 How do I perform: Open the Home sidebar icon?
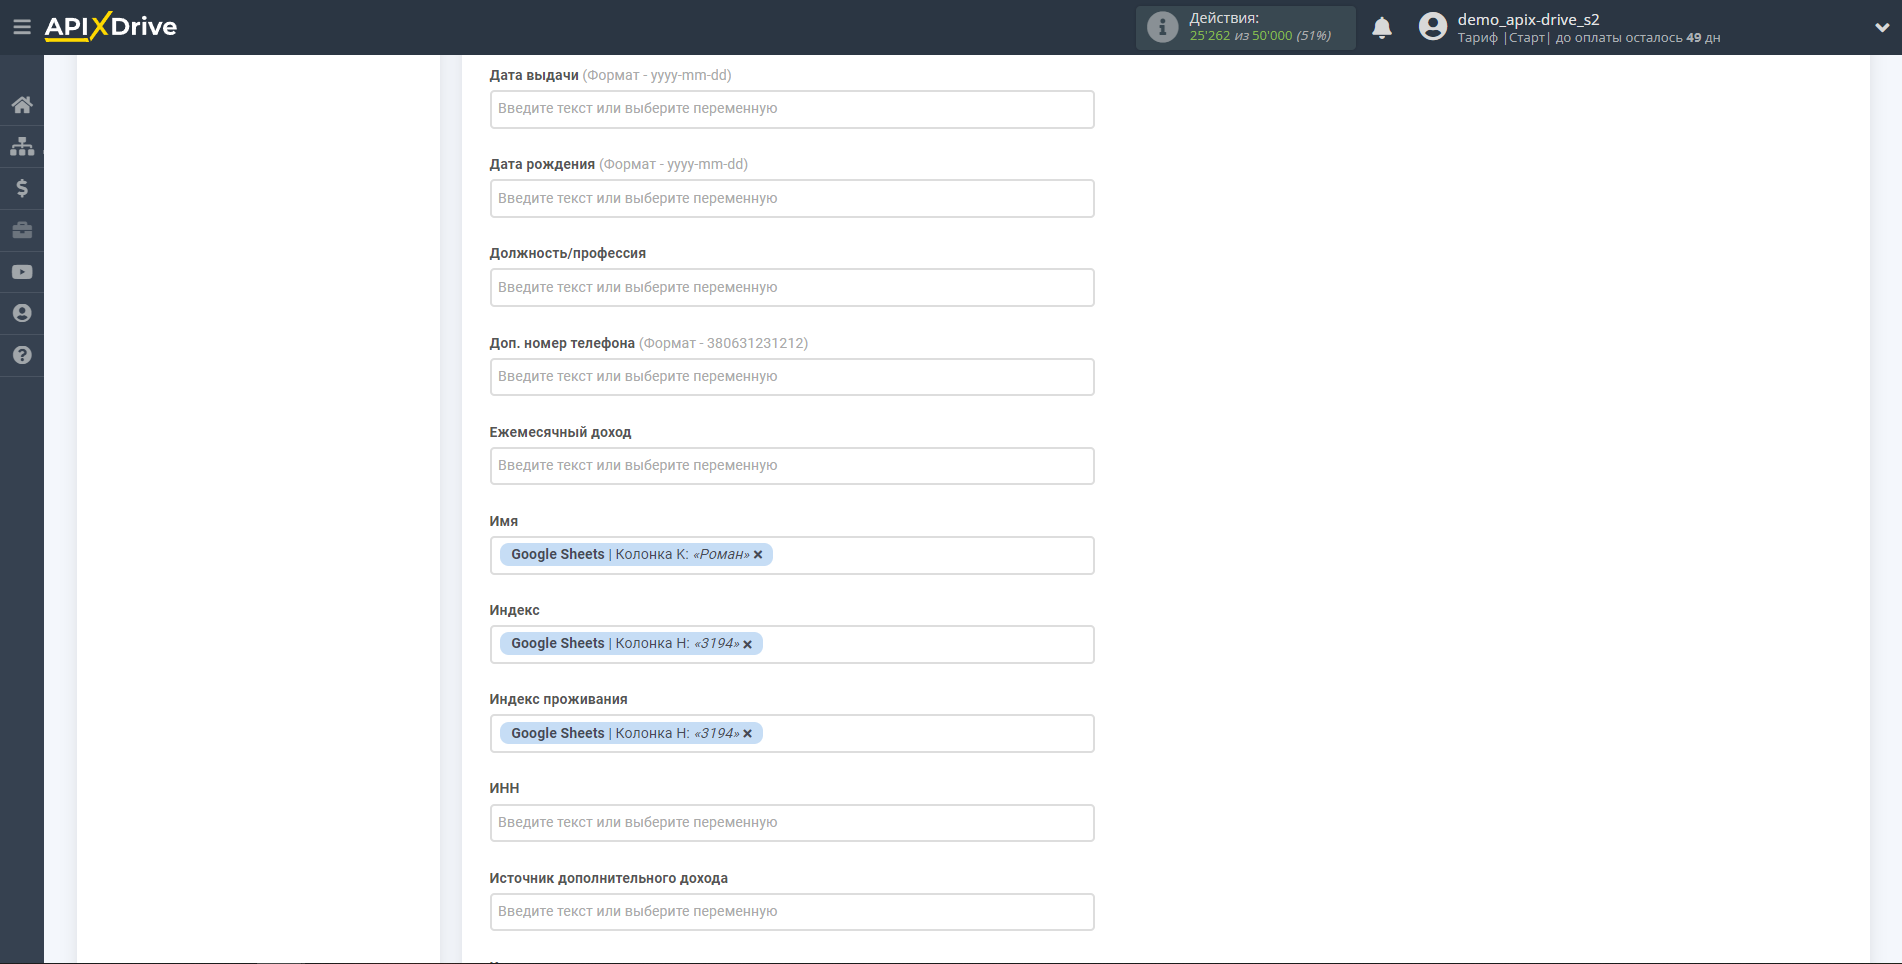[x=22, y=105]
